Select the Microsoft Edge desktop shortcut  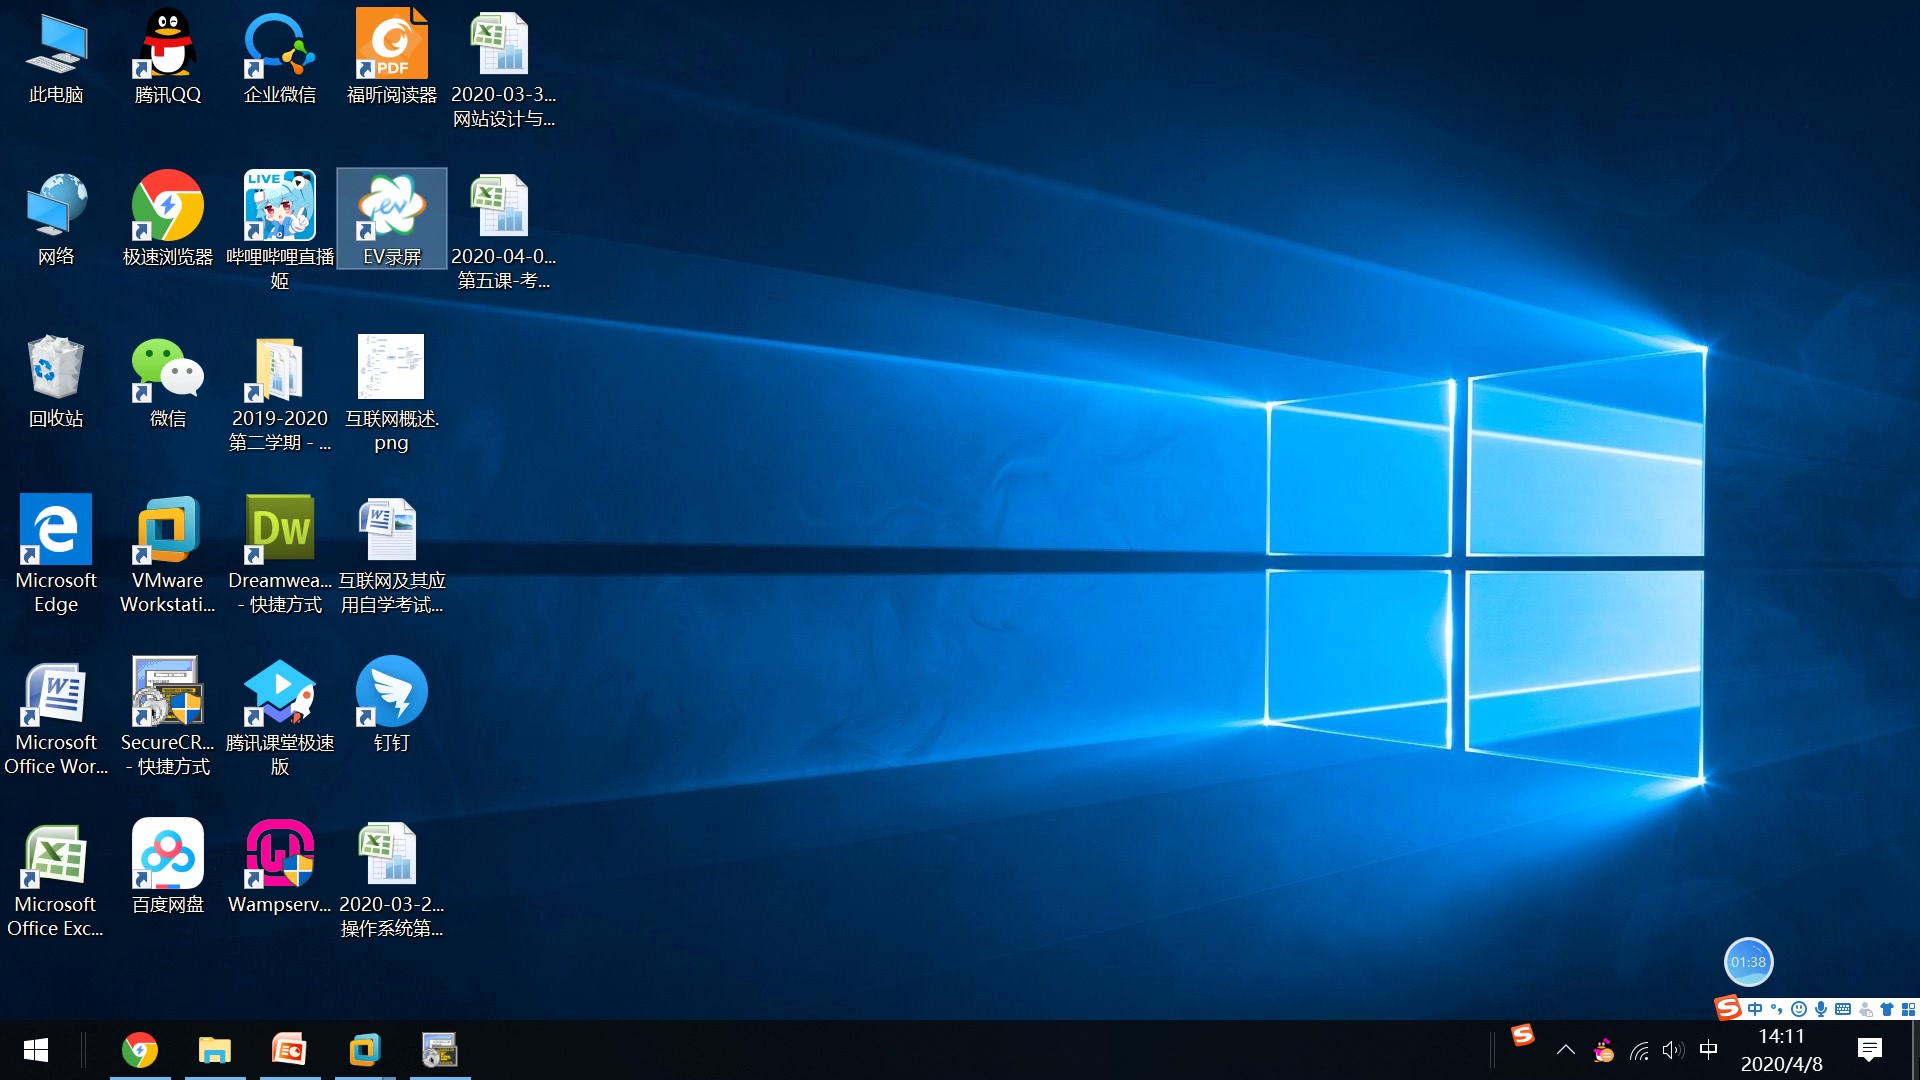56,556
